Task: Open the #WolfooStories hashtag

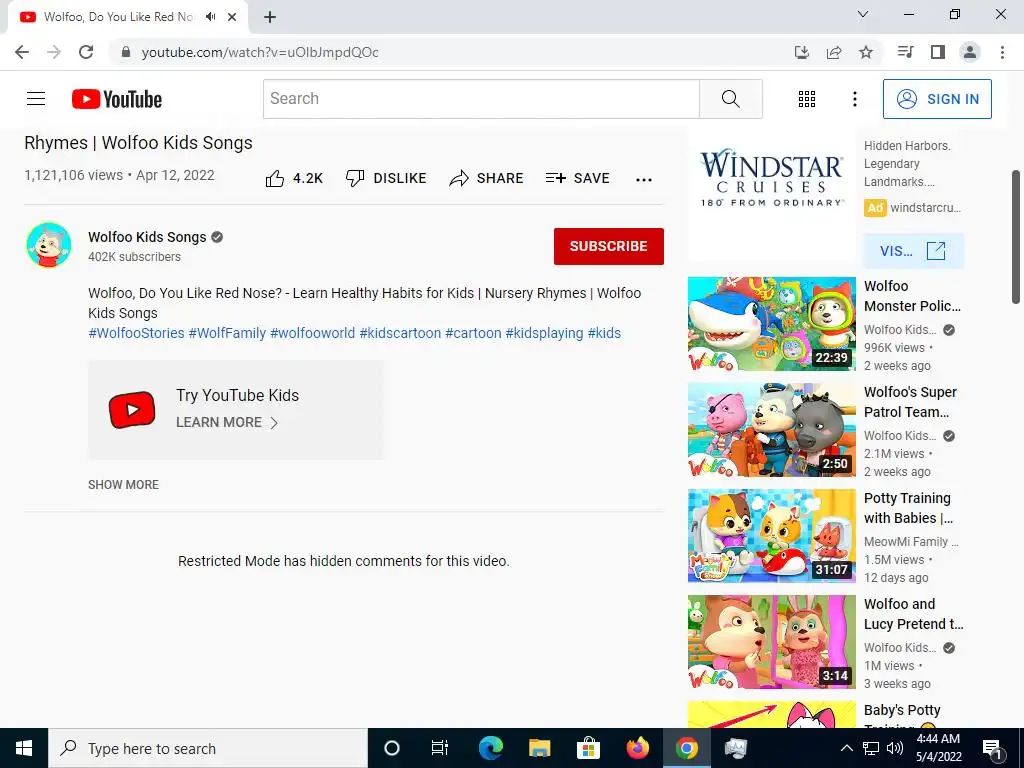Action: click(136, 333)
